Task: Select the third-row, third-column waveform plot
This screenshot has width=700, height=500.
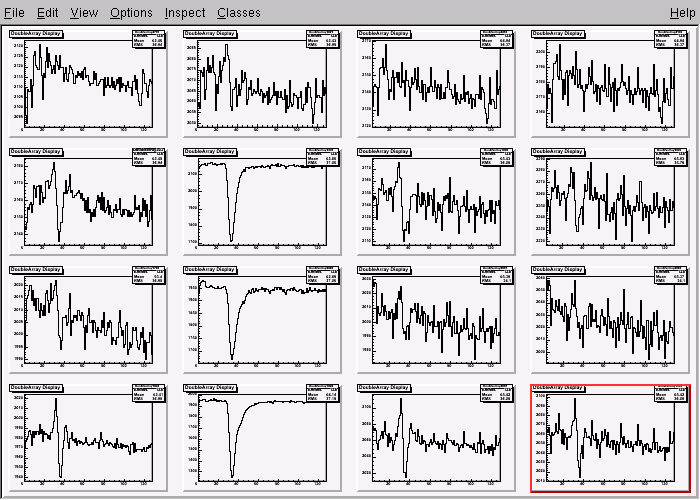Action: pos(436,320)
